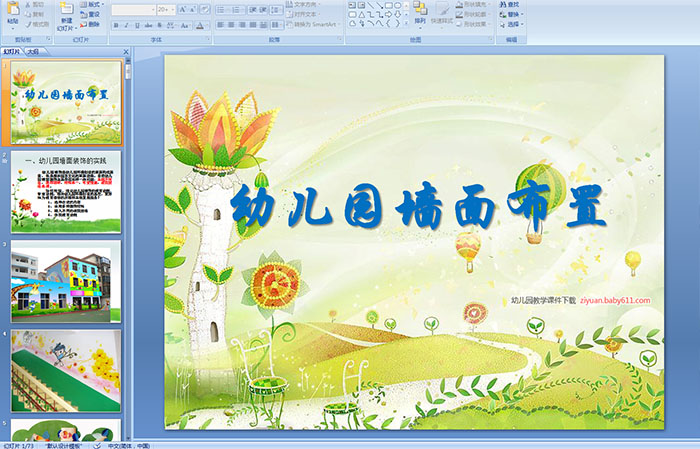Click the Increase Indent icon
700x449 pixels.
263,10
